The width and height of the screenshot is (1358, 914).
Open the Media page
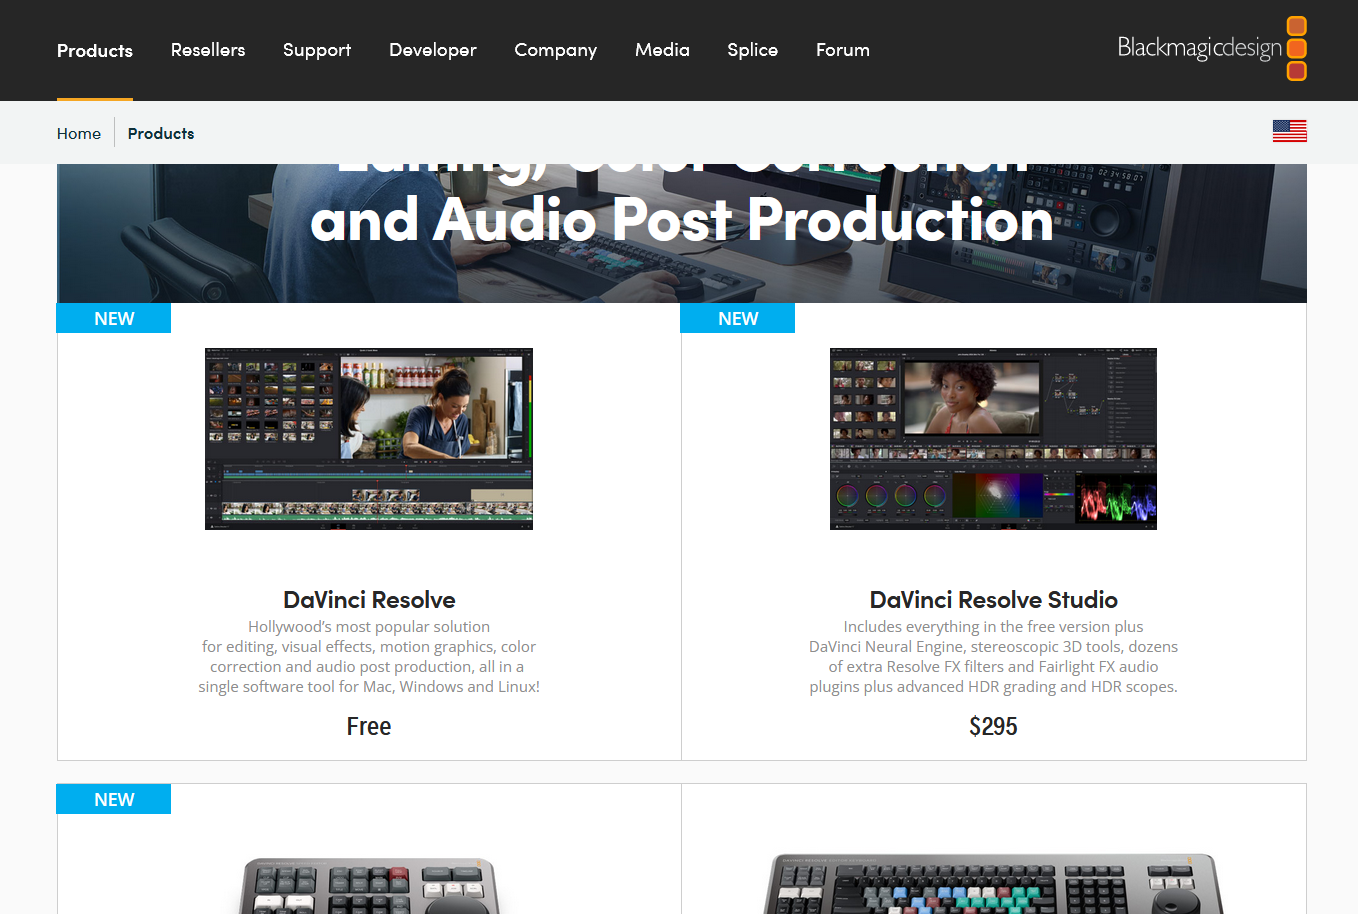click(x=662, y=50)
